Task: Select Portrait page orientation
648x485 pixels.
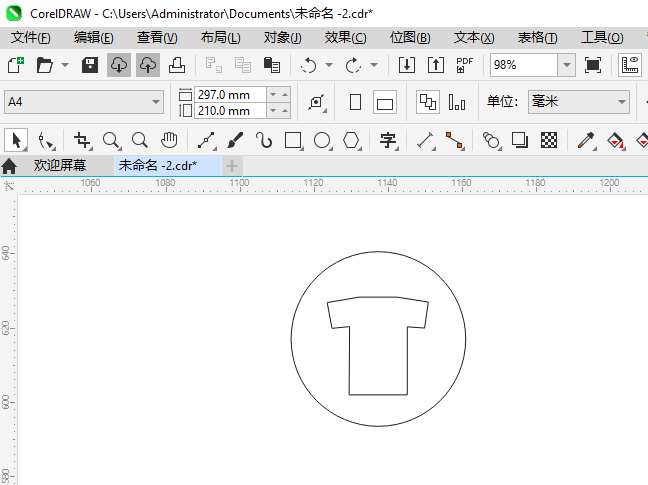Action: pos(355,102)
